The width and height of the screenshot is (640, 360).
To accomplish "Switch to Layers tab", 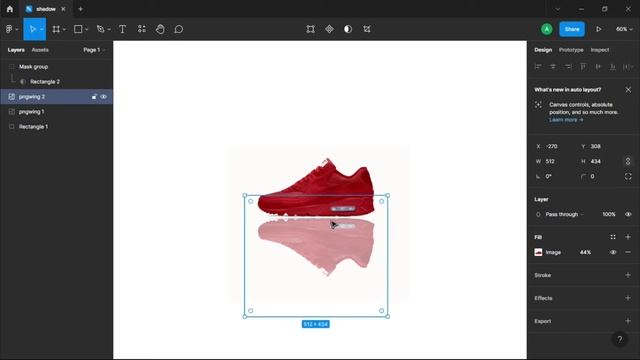I will click(16, 50).
